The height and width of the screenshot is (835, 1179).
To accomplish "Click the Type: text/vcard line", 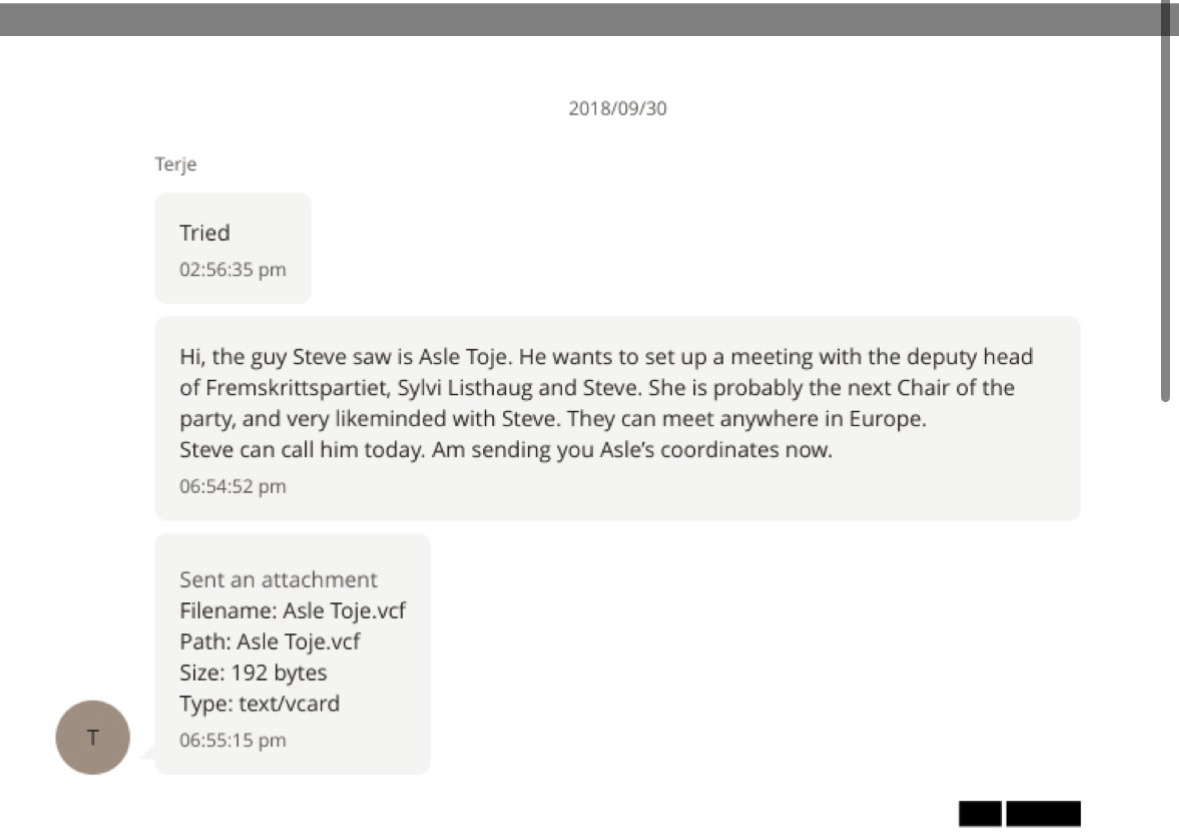I will 259,703.
